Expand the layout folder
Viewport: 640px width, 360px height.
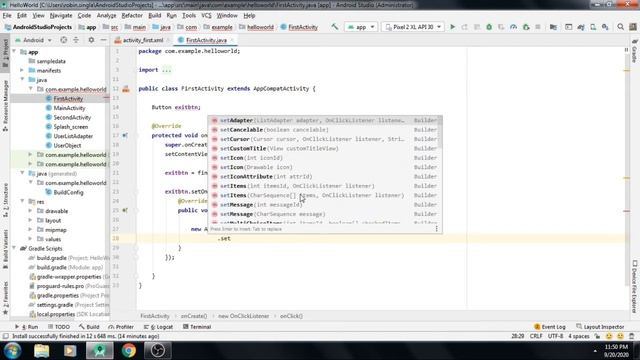click(x=31, y=220)
